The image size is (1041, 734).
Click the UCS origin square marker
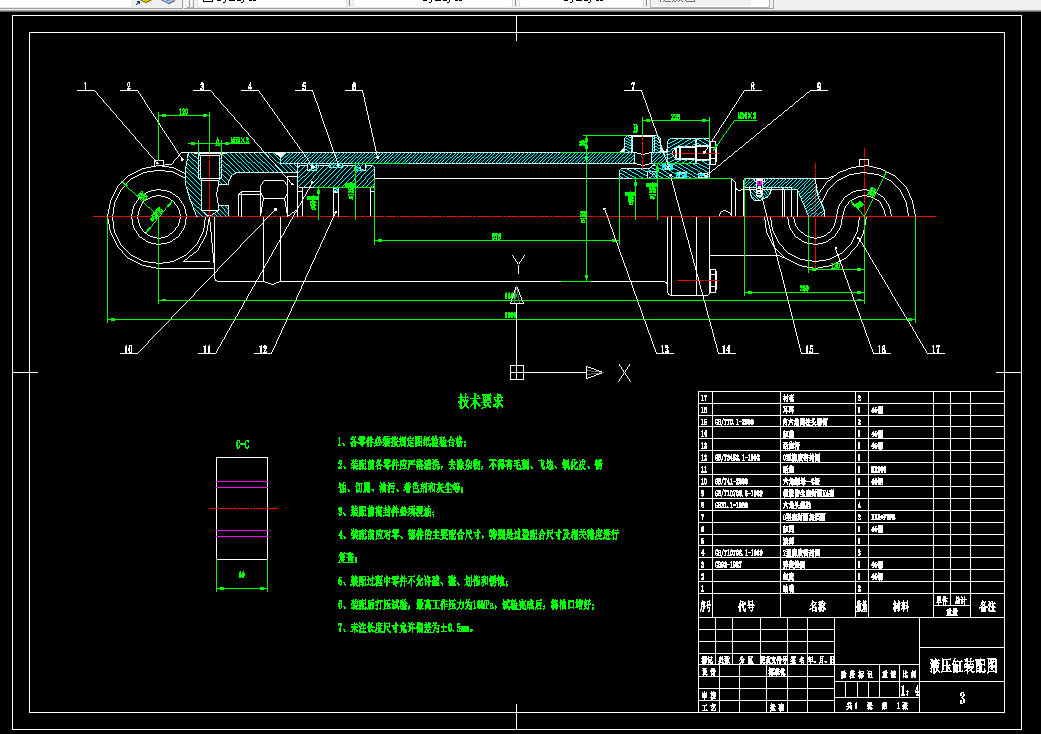tap(517, 372)
